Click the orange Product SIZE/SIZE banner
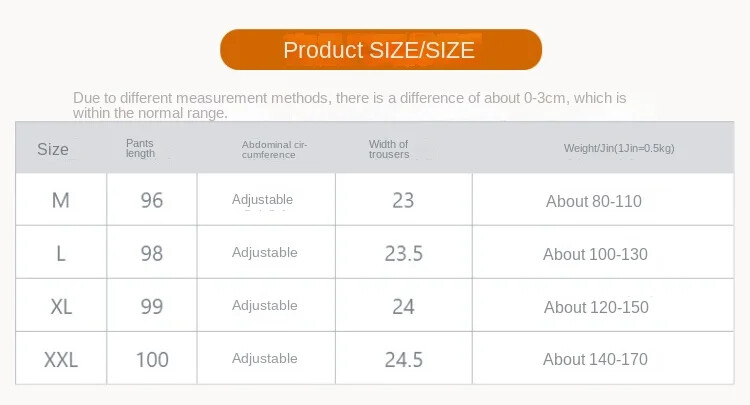Viewport: 750px width, 405px height. coord(380,49)
